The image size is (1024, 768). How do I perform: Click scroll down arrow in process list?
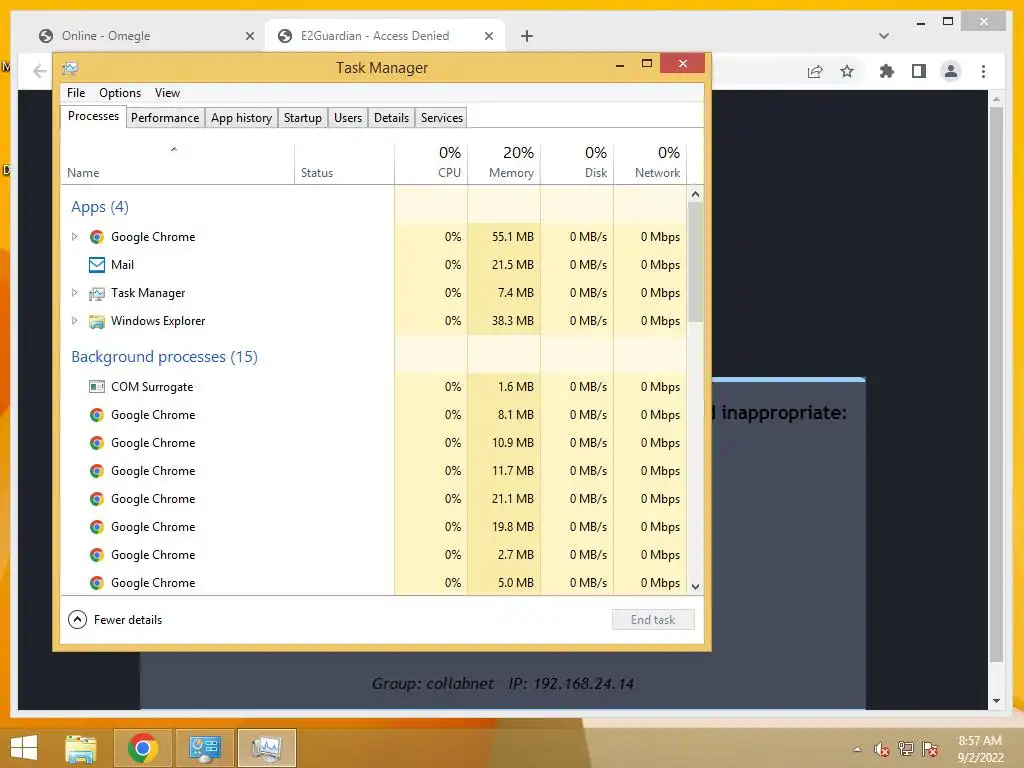pos(696,586)
